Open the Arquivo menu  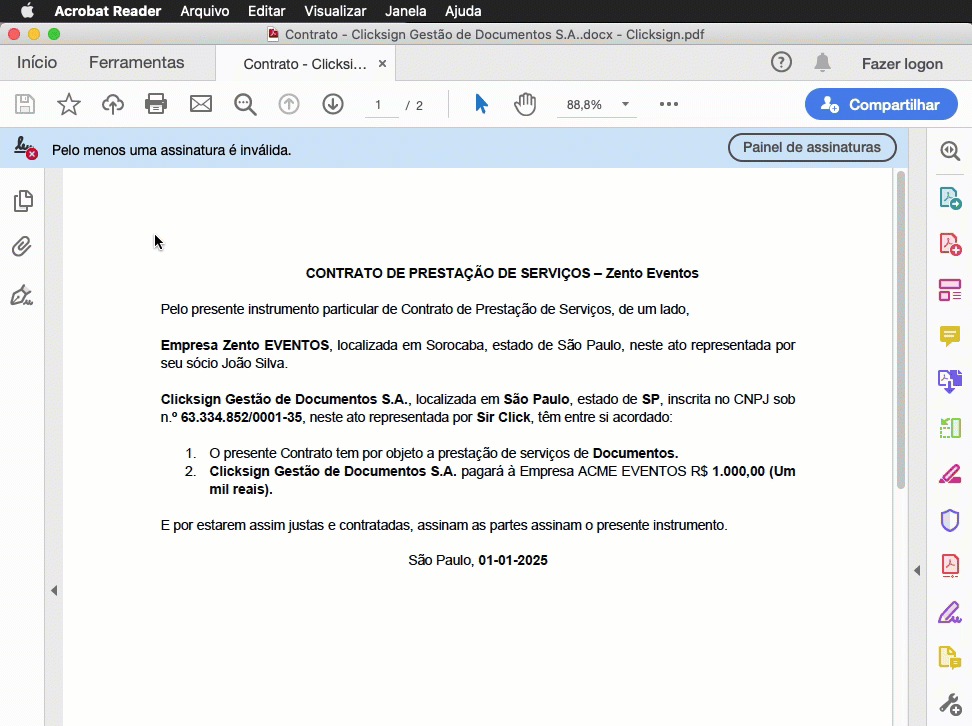(205, 11)
